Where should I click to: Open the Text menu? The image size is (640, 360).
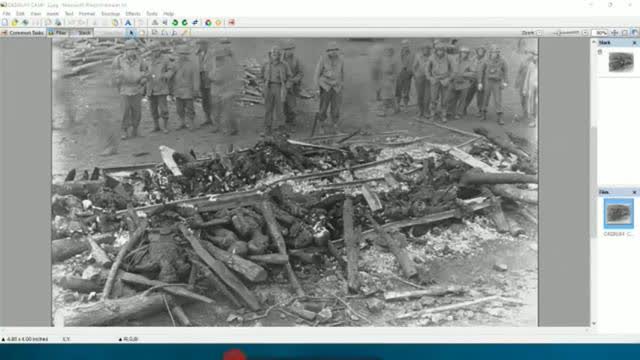[x=69, y=13]
